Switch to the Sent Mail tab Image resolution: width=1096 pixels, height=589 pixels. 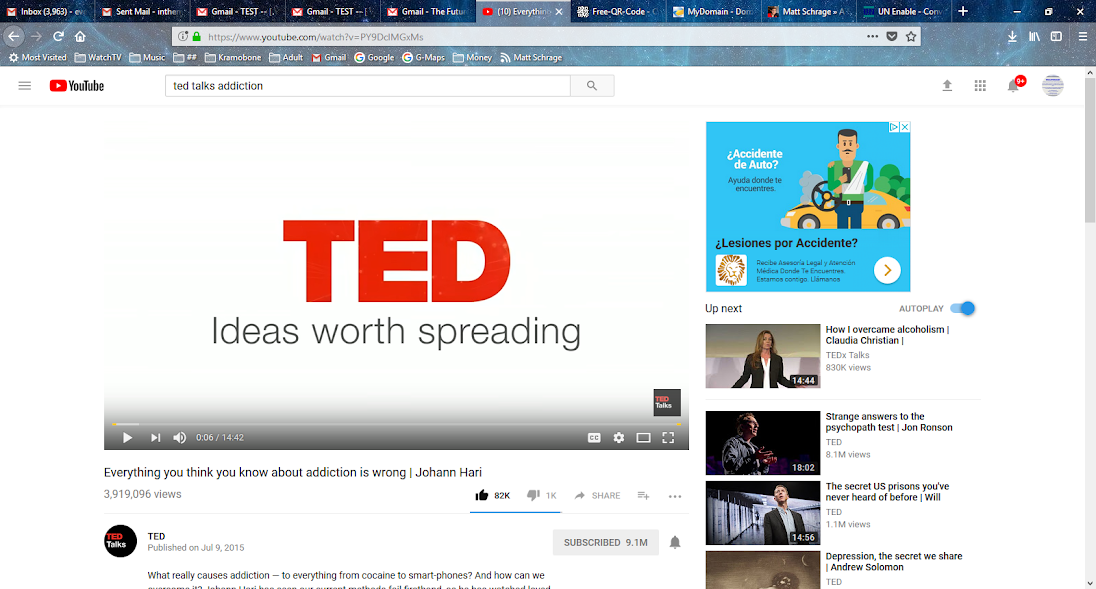142,11
